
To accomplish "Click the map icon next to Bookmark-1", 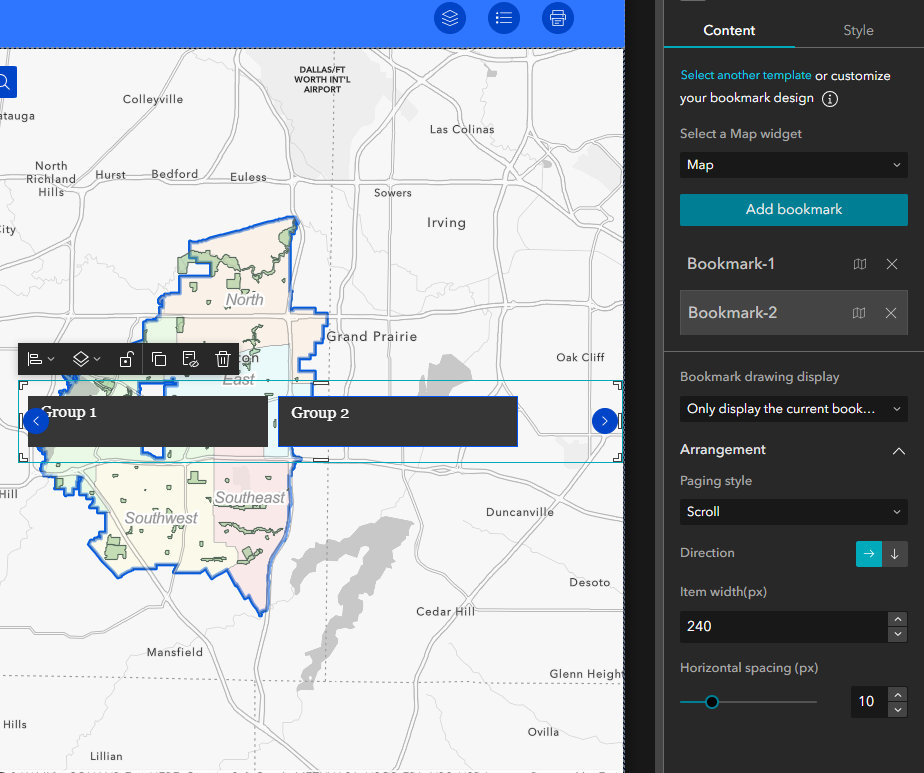I will click(x=859, y=264).
